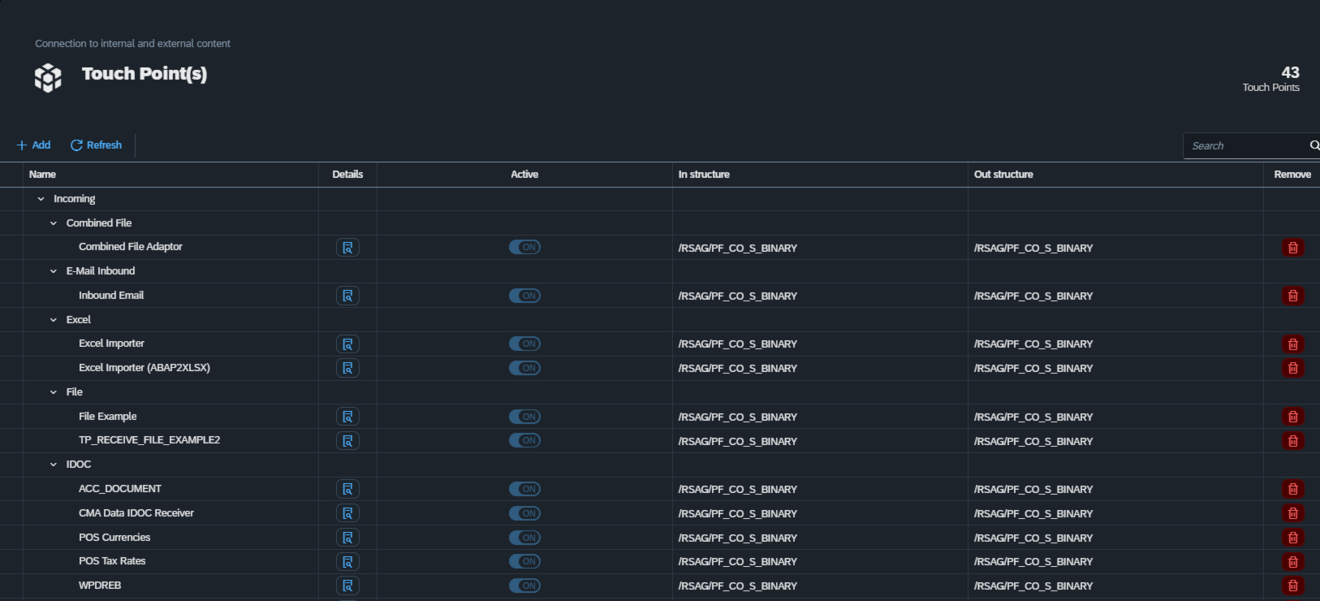This screenshot has height=601, width=1320.
Task: Delete the File Example touch point
Action: pos(1292,416)
